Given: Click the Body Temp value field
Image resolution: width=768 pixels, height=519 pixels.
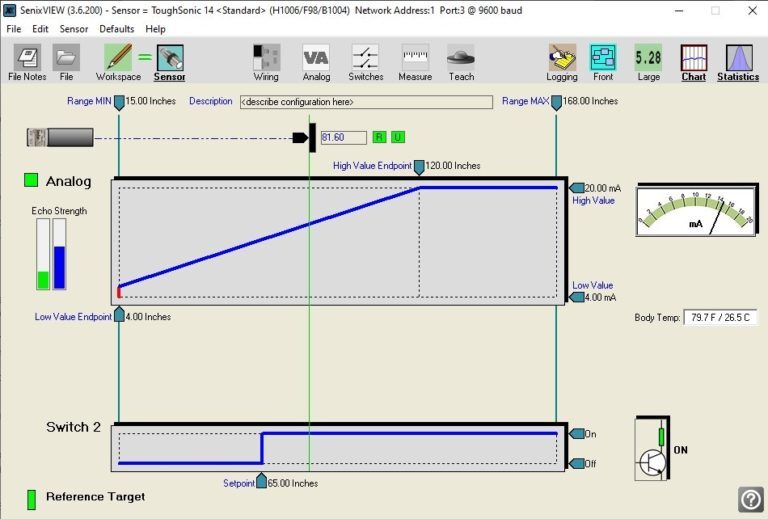Looking at the screenshot, I should click(x=720, y=317).
